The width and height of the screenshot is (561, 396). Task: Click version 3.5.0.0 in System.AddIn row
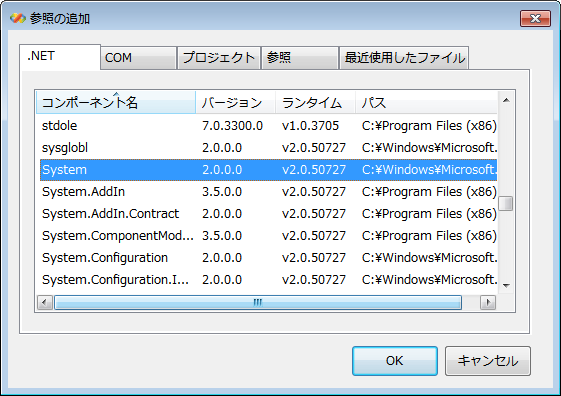click(222, 192)
